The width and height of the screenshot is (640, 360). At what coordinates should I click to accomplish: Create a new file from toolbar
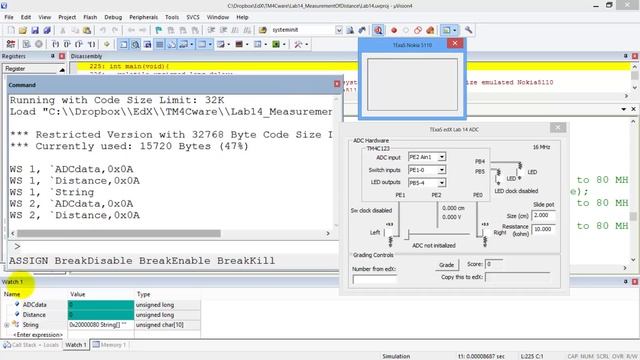(11, 30)
